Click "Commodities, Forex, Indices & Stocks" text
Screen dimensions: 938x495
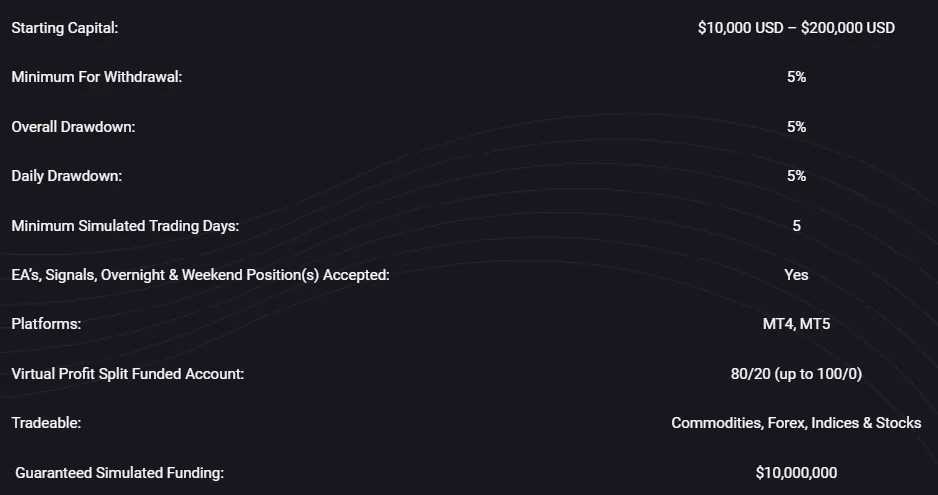pos(796,423)
